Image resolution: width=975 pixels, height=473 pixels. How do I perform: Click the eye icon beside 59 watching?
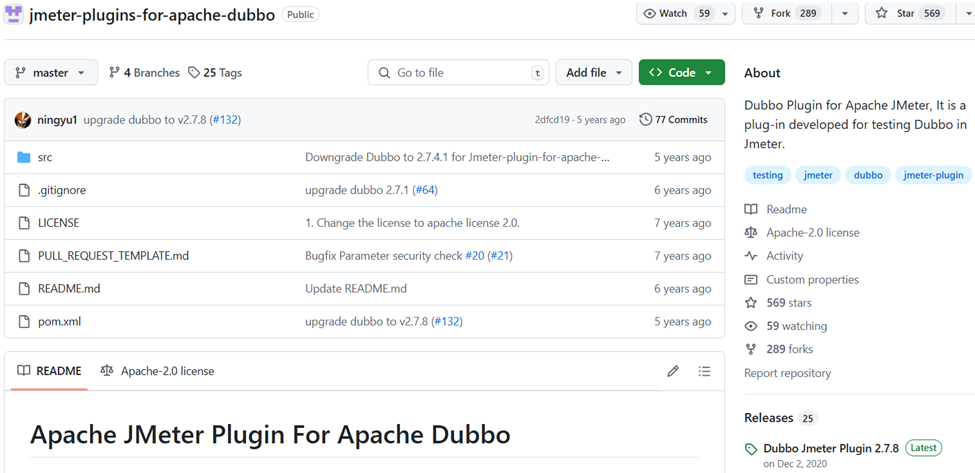click(x=751, y=326)
